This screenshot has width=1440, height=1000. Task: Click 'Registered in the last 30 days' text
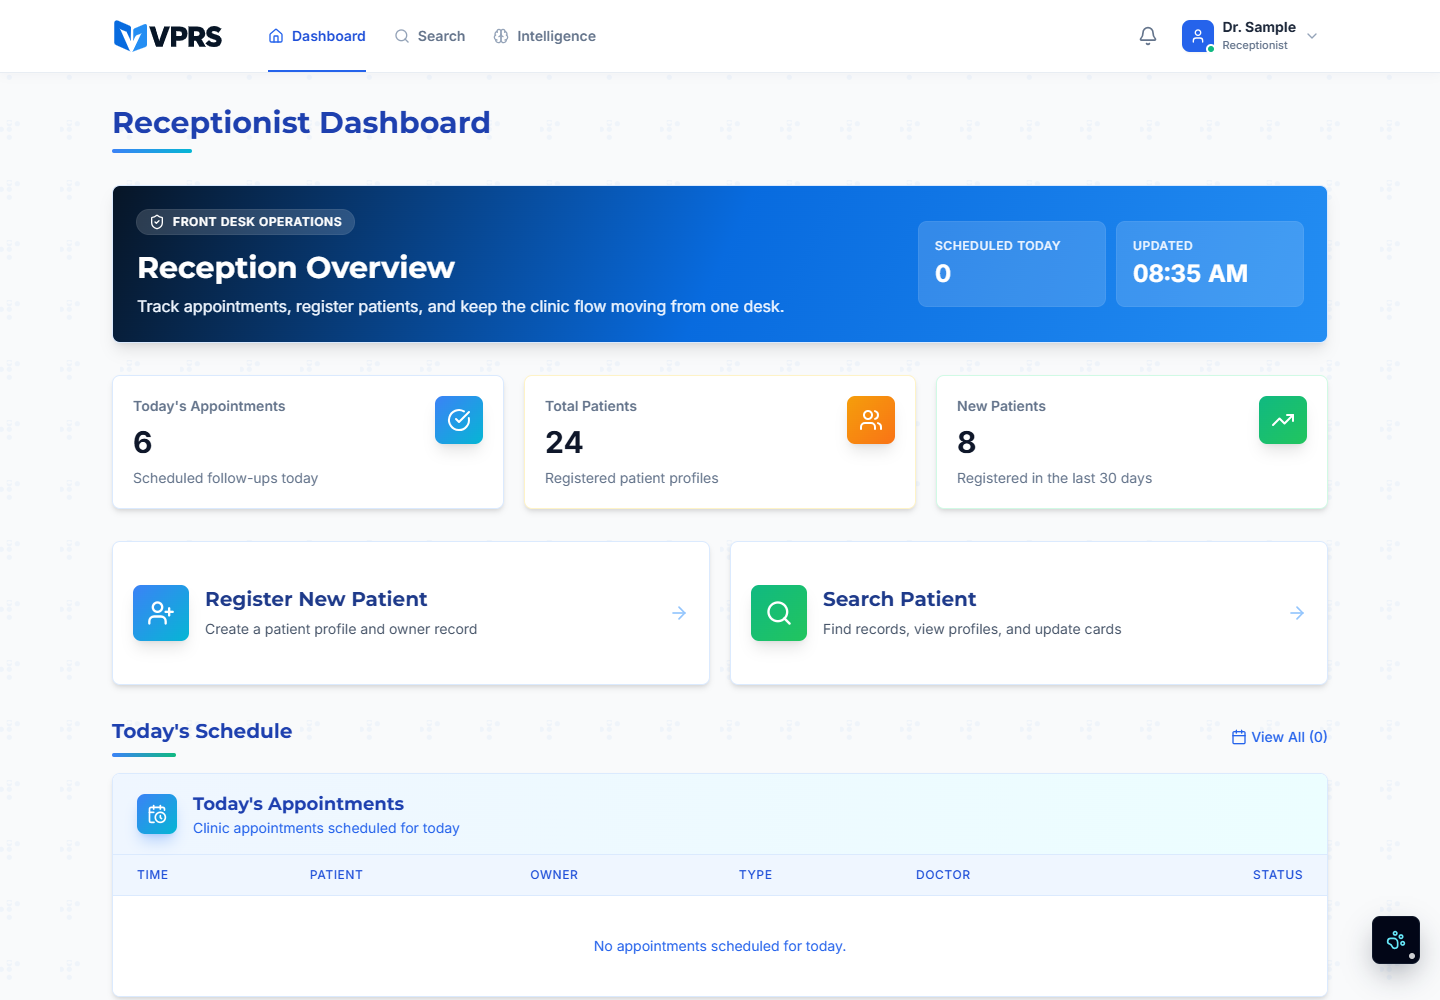point(1054,478)
